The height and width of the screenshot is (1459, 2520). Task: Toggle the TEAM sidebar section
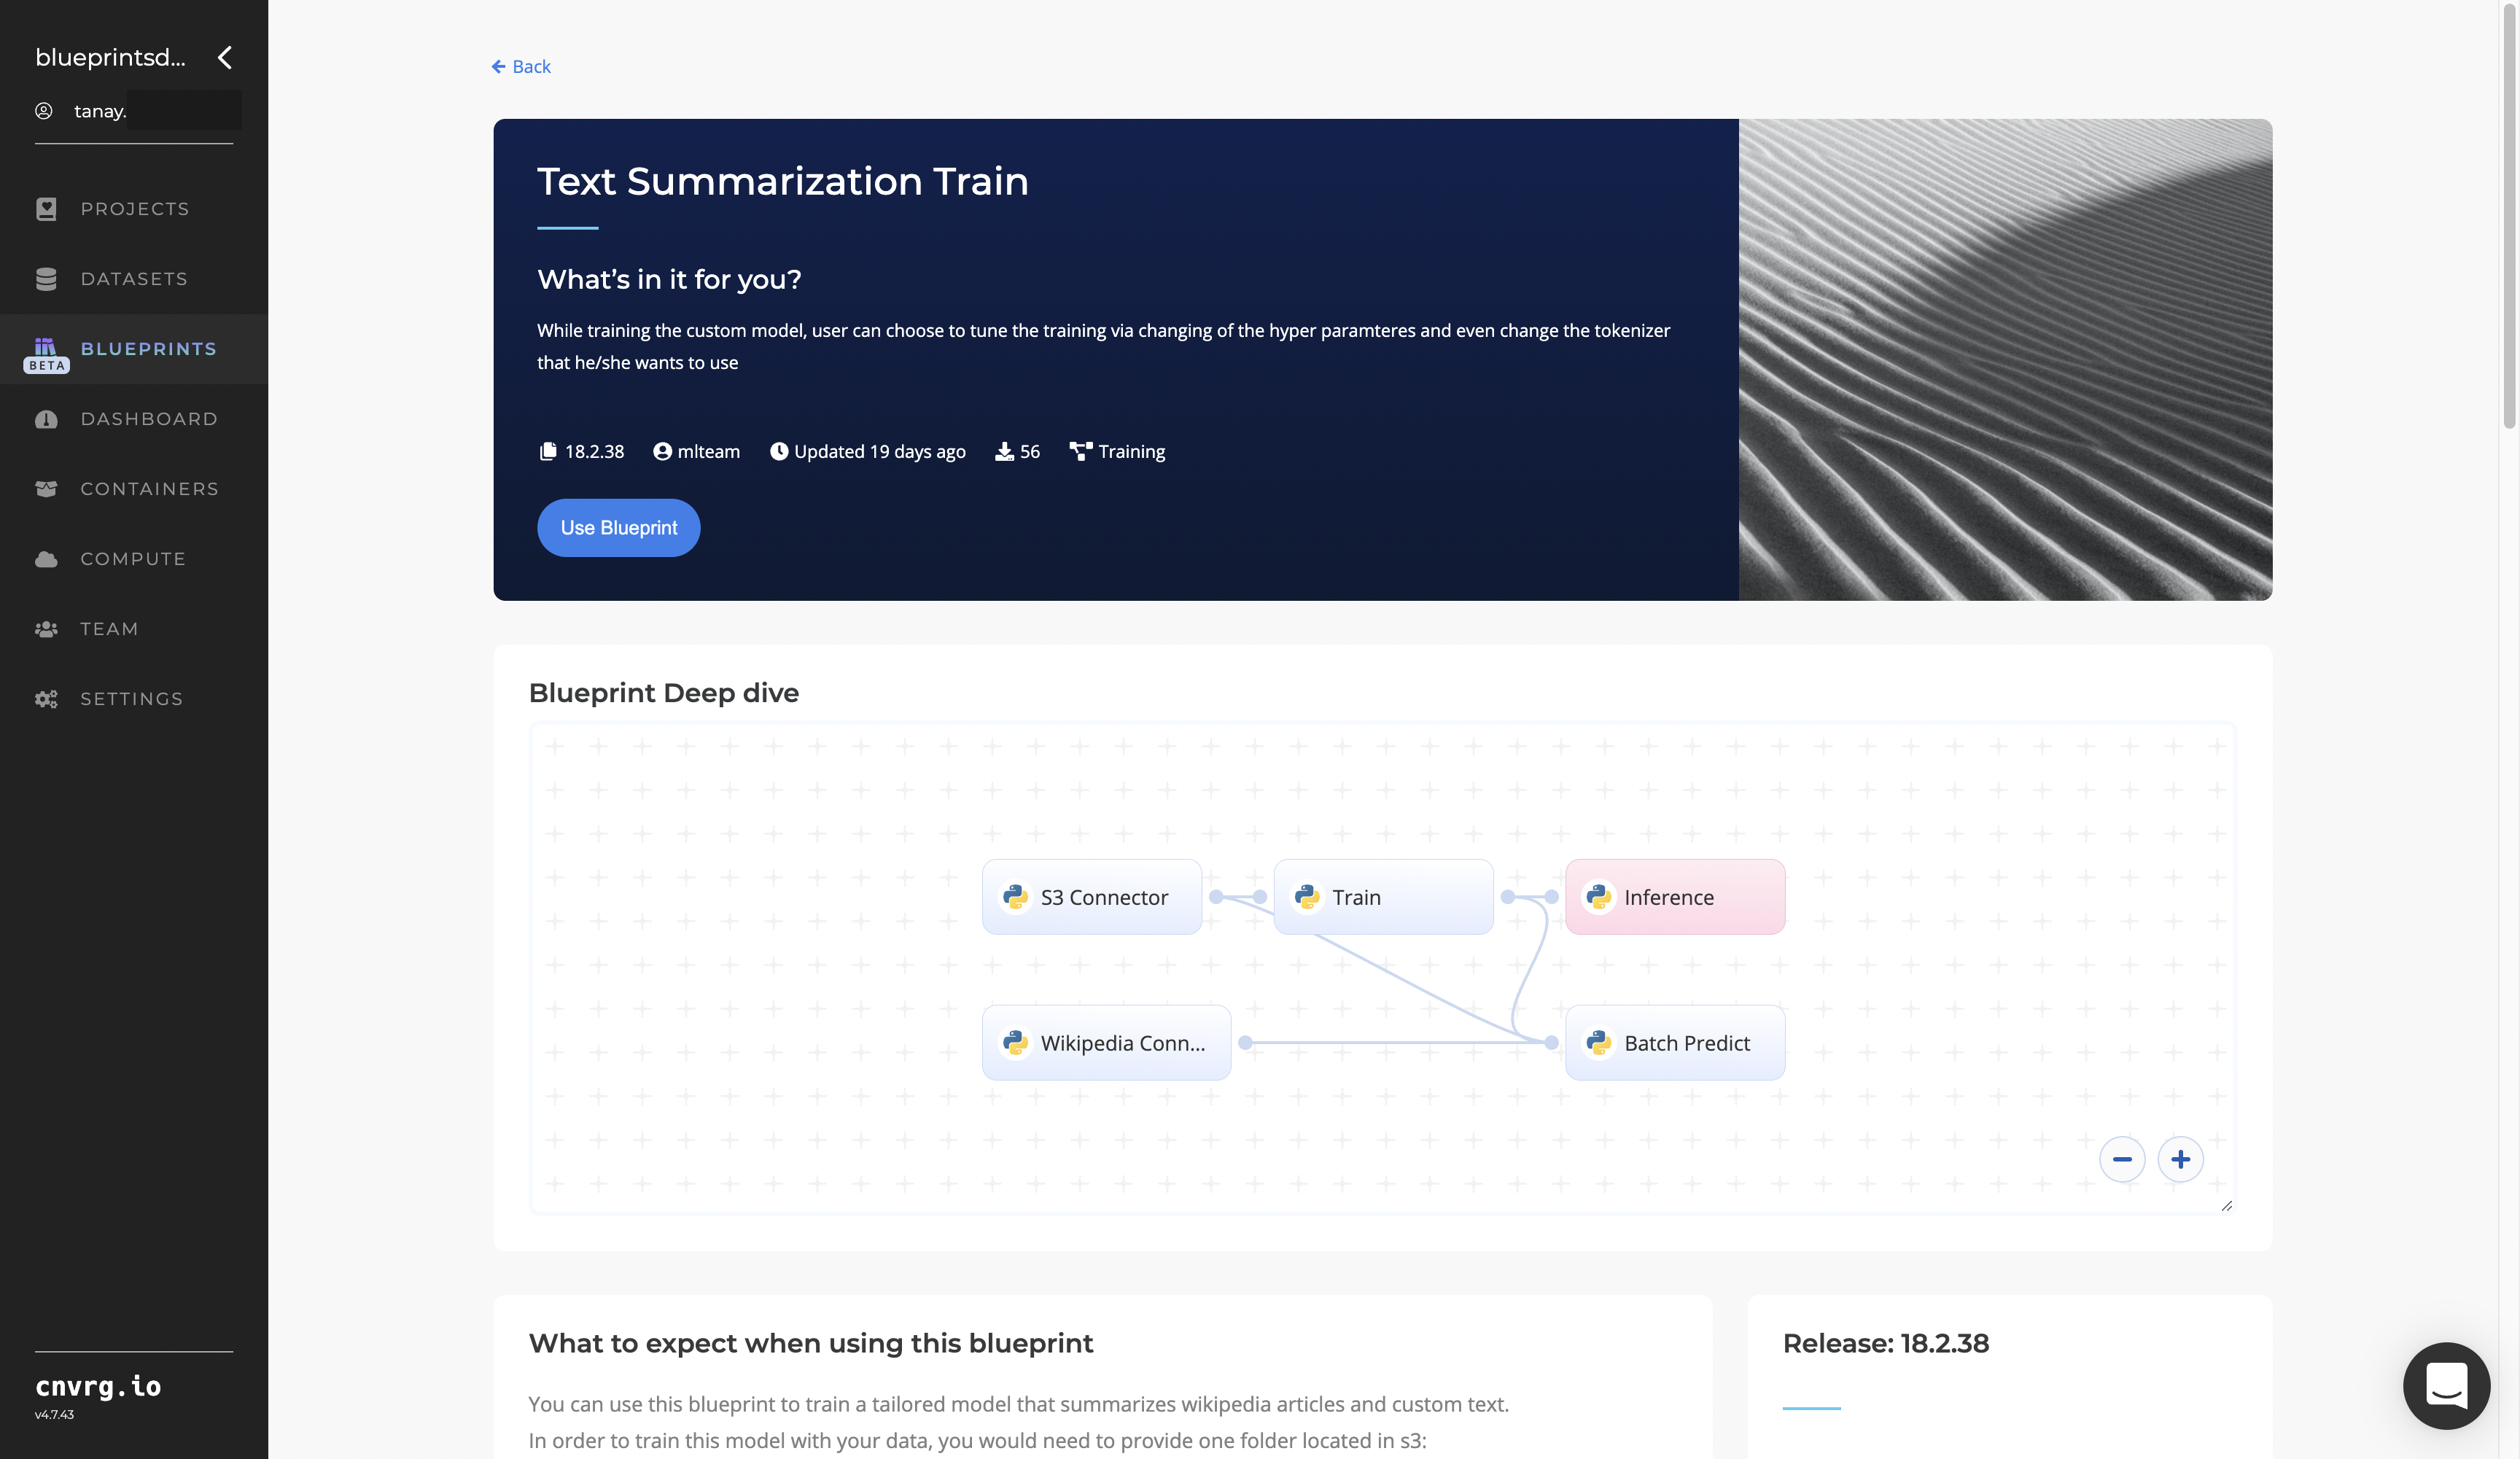coord(108,629)
